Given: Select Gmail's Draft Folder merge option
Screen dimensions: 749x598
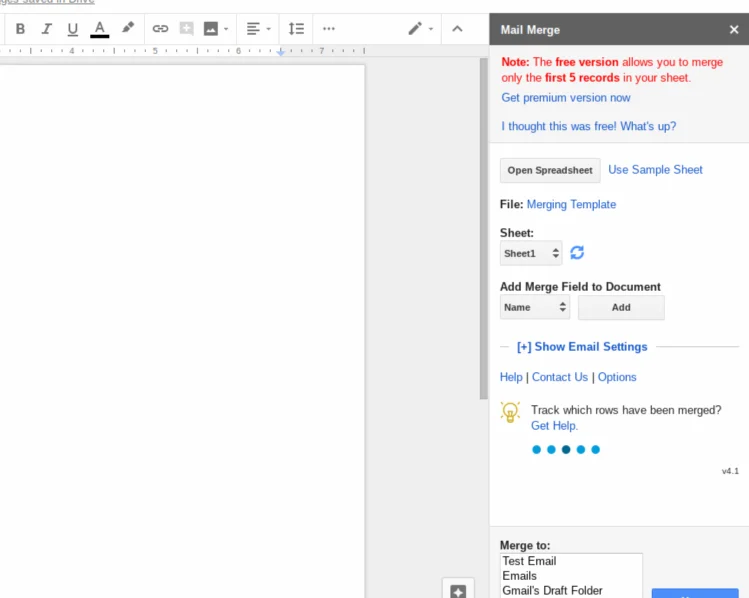Looking at the screenshot, I should point(571,590).
